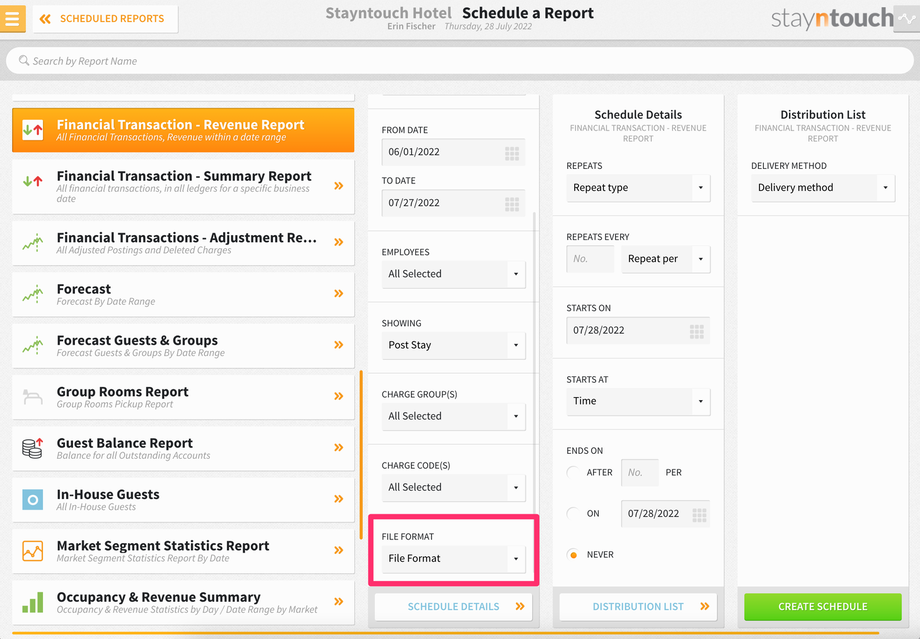Open the File Format dropdown
Screen dimensions: 920x639
pos(453,559)
